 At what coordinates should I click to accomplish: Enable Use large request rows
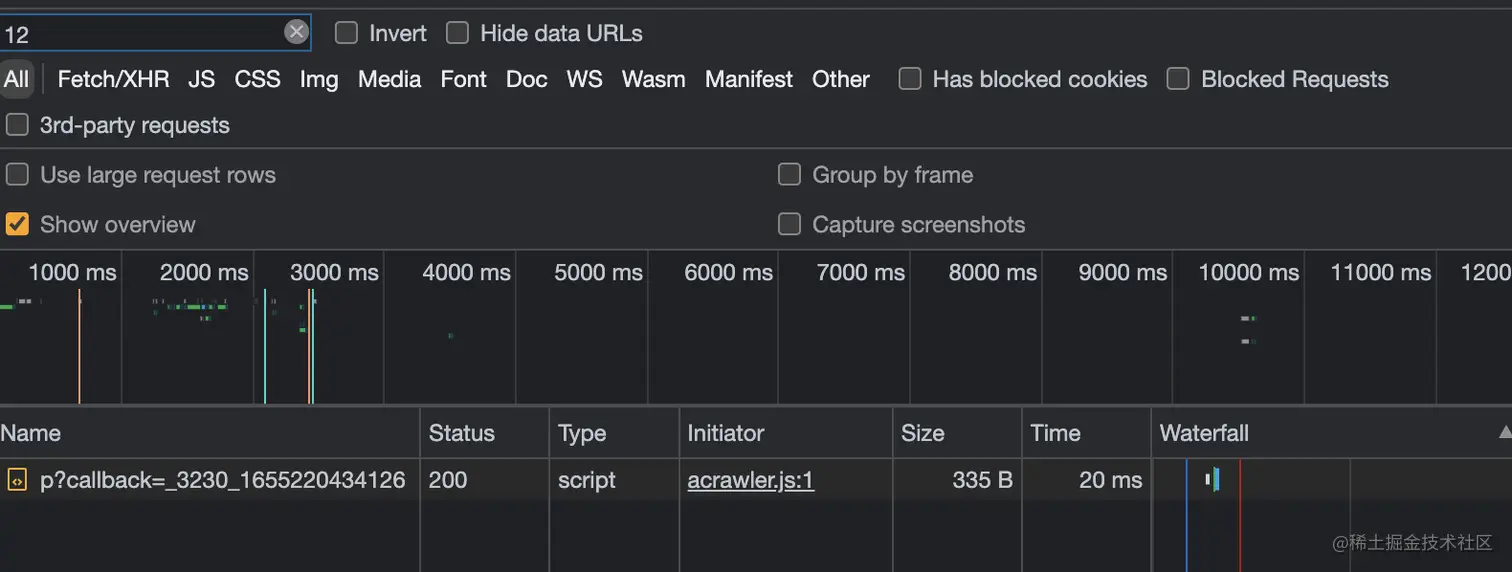click(17, 175)
